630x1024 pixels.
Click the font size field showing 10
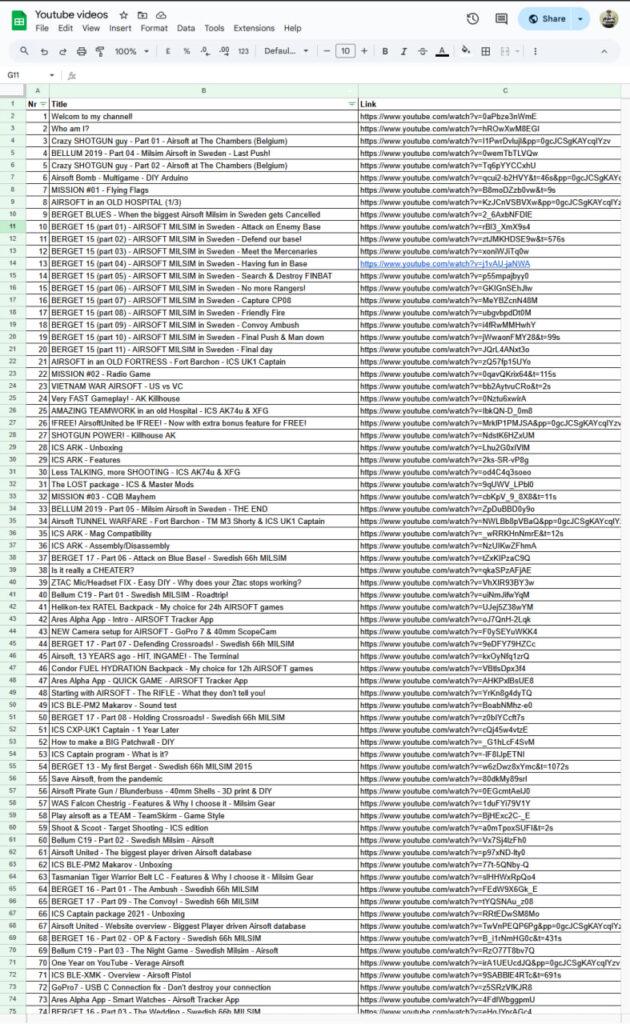click(x=344, y=51)
